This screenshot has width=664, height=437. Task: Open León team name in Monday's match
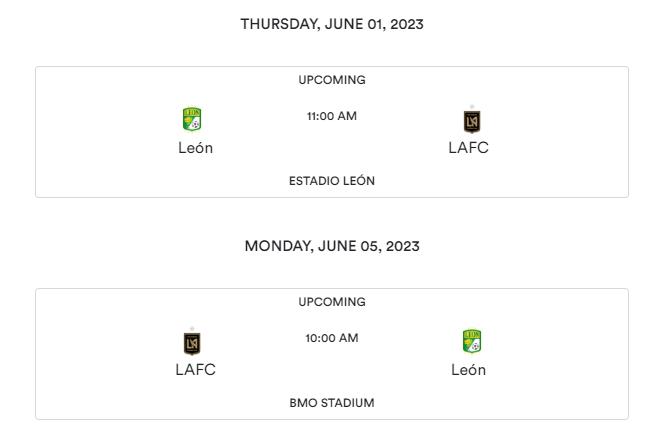[468, 370]
